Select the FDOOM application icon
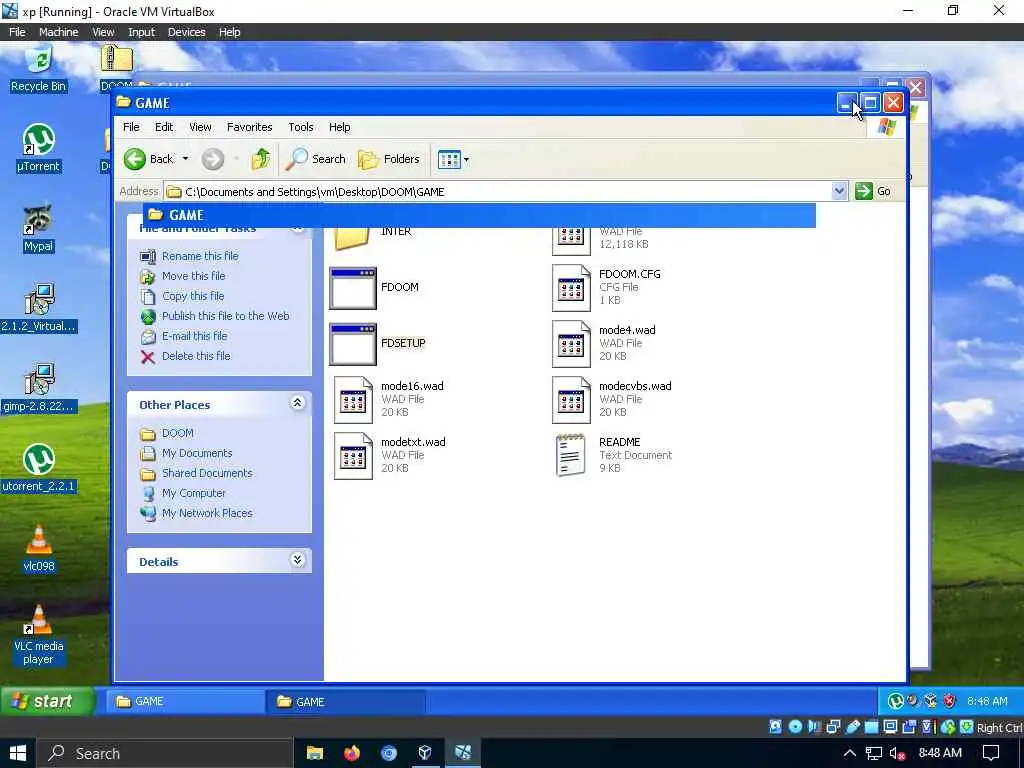 353,288
